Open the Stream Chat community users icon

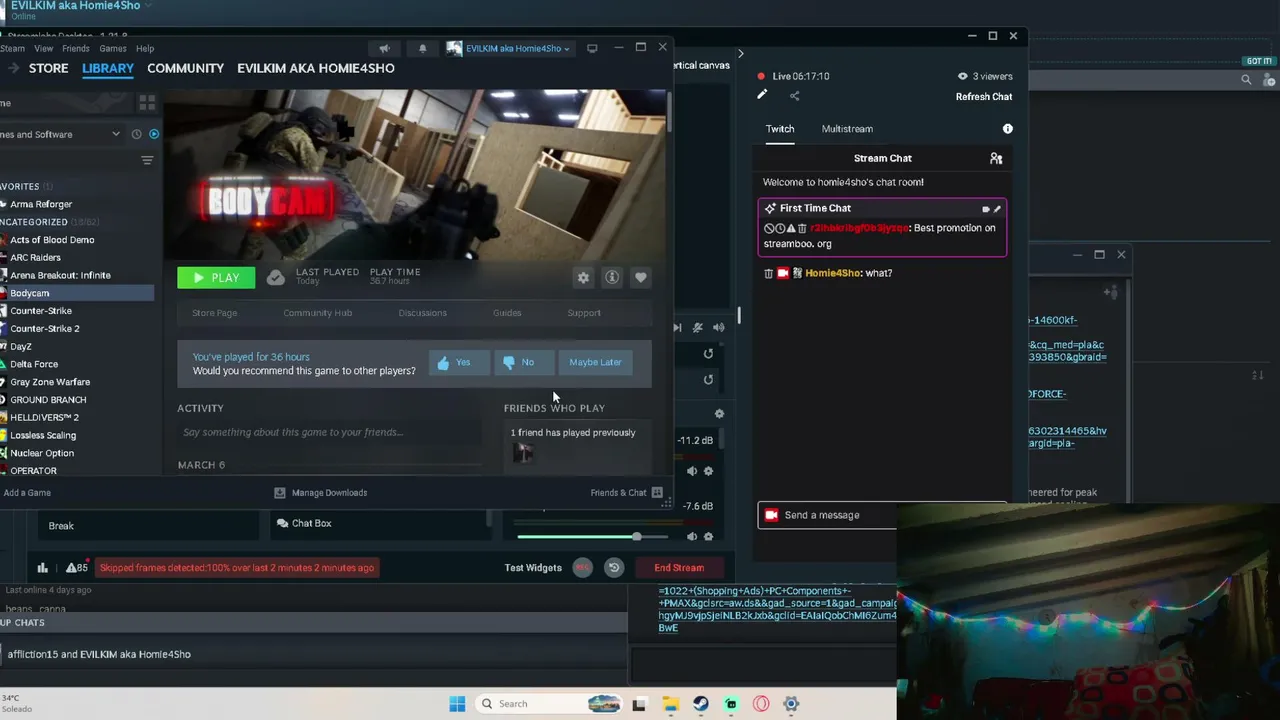[996, 158]
